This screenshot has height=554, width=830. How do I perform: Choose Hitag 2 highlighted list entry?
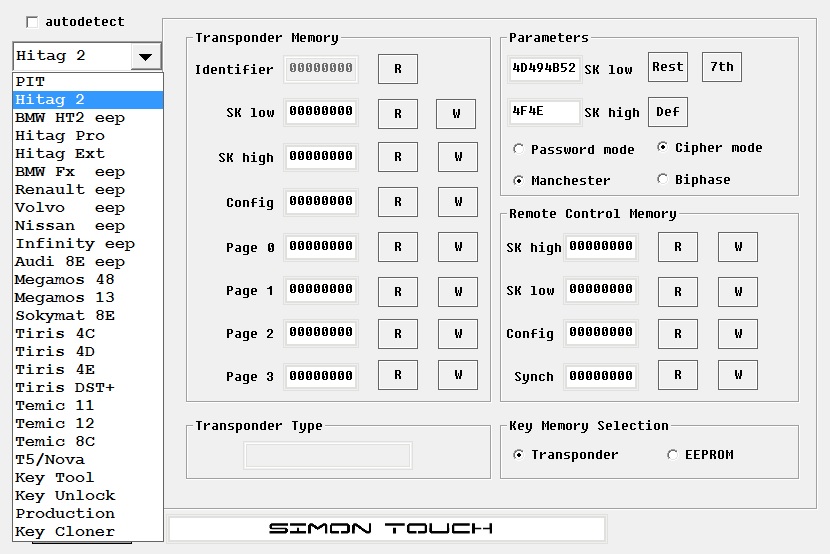point(88,100)
